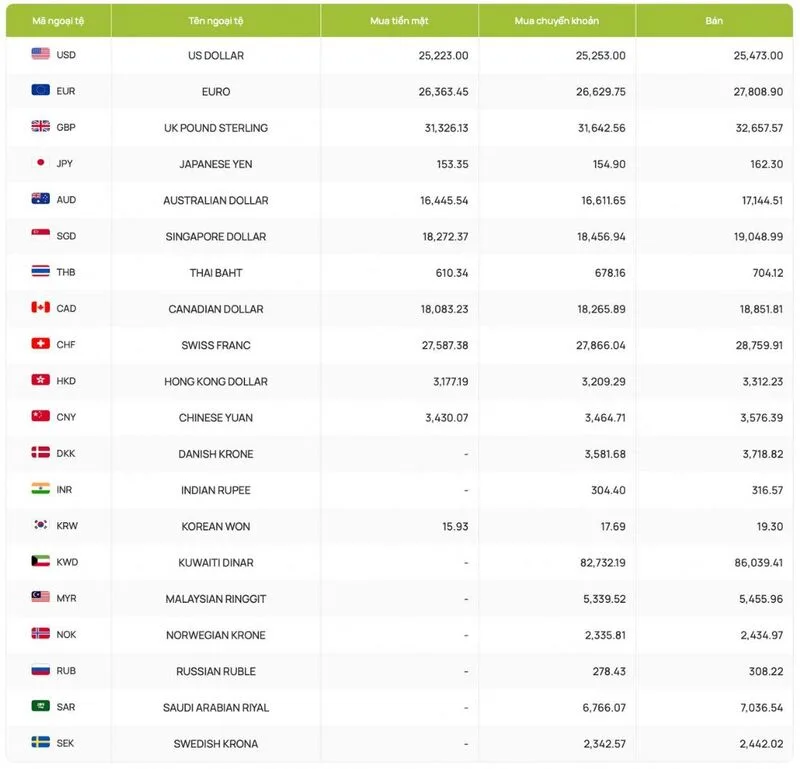
Task: Click KRW sell value 19.30
Action: [770, 527]
